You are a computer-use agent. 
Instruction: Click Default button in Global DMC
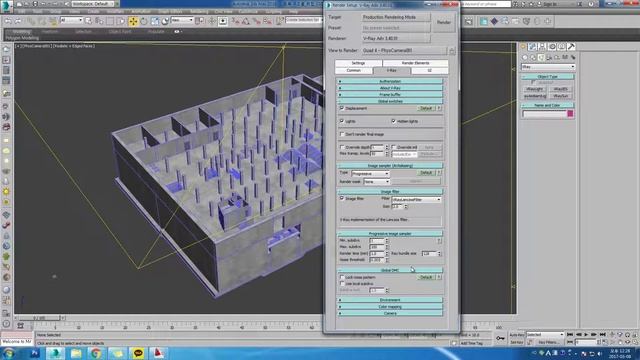click(x=426, y=277)
